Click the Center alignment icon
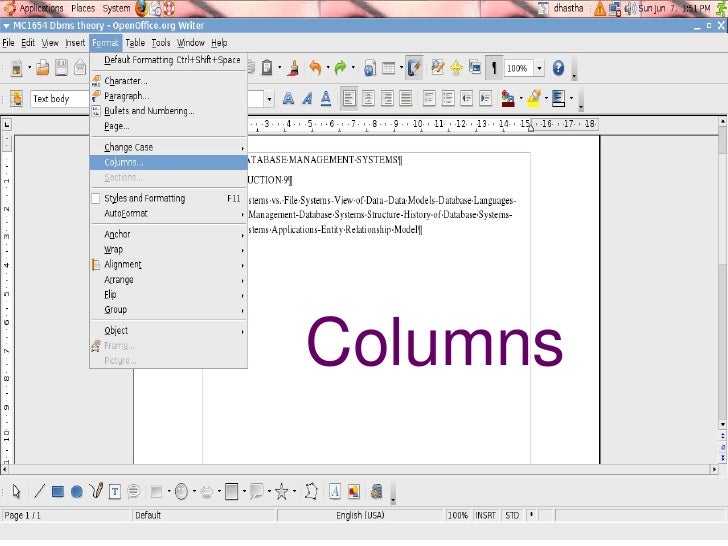This screenshot has width=728, height=546. [367, 98]
